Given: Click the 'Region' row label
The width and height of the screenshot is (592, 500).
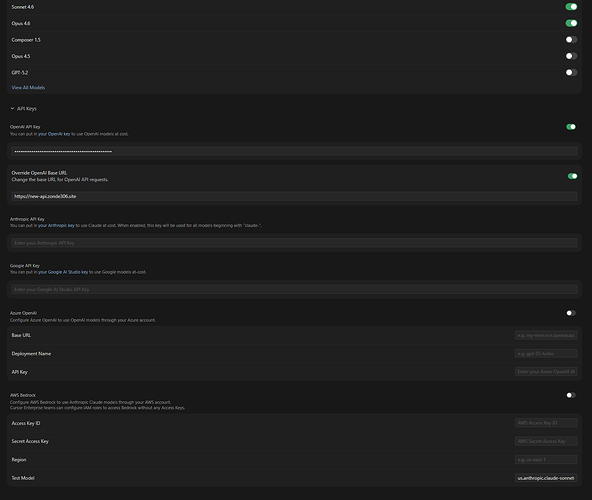Looking at the screenshot, I should [x=19, y=460].
